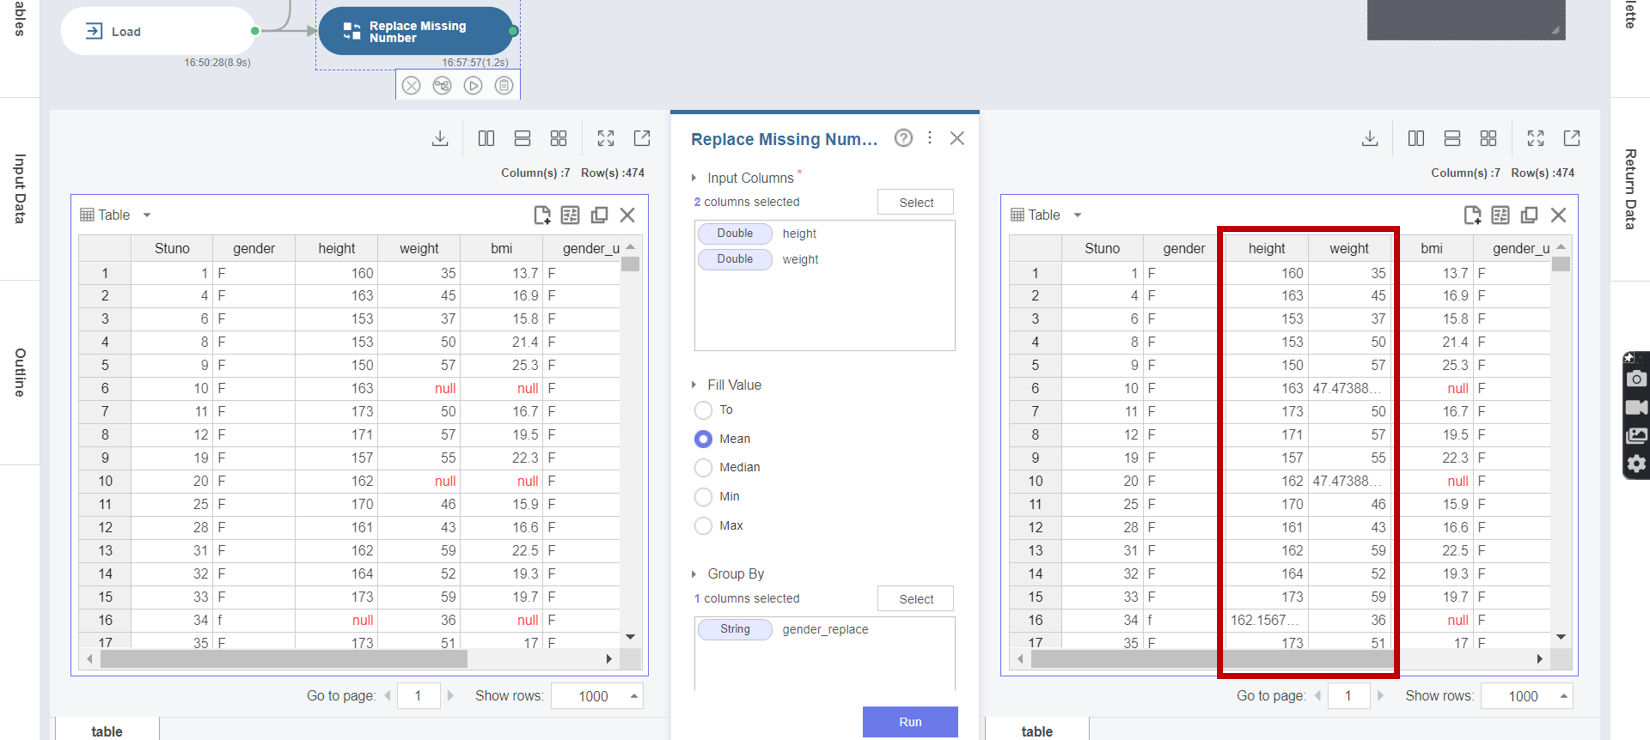The image size is (1650, 740).
Task: Download the output data via download icon
Action: pos(1370,138)
